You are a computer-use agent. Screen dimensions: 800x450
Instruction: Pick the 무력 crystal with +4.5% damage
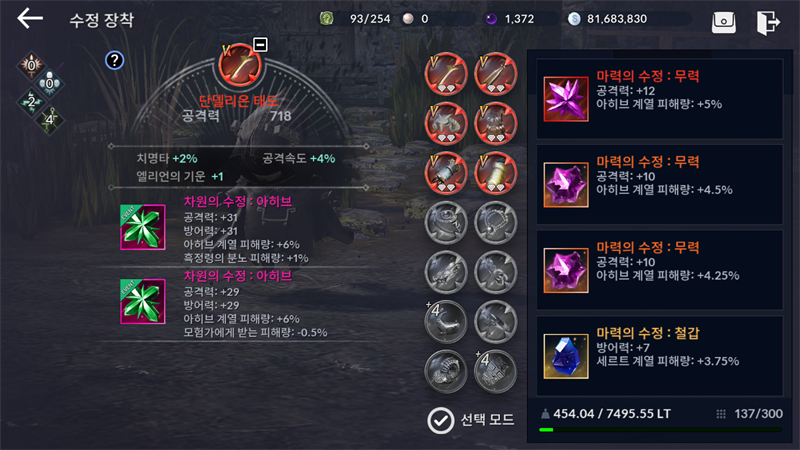click(660, 185)
